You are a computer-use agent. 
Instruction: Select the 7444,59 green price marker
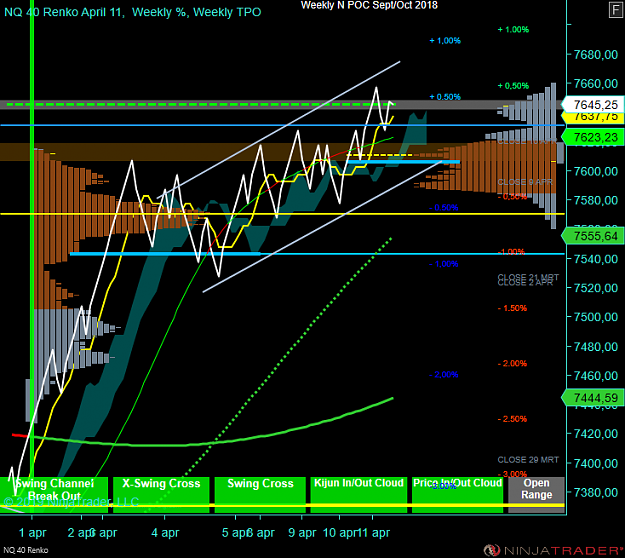coord(592,398)
